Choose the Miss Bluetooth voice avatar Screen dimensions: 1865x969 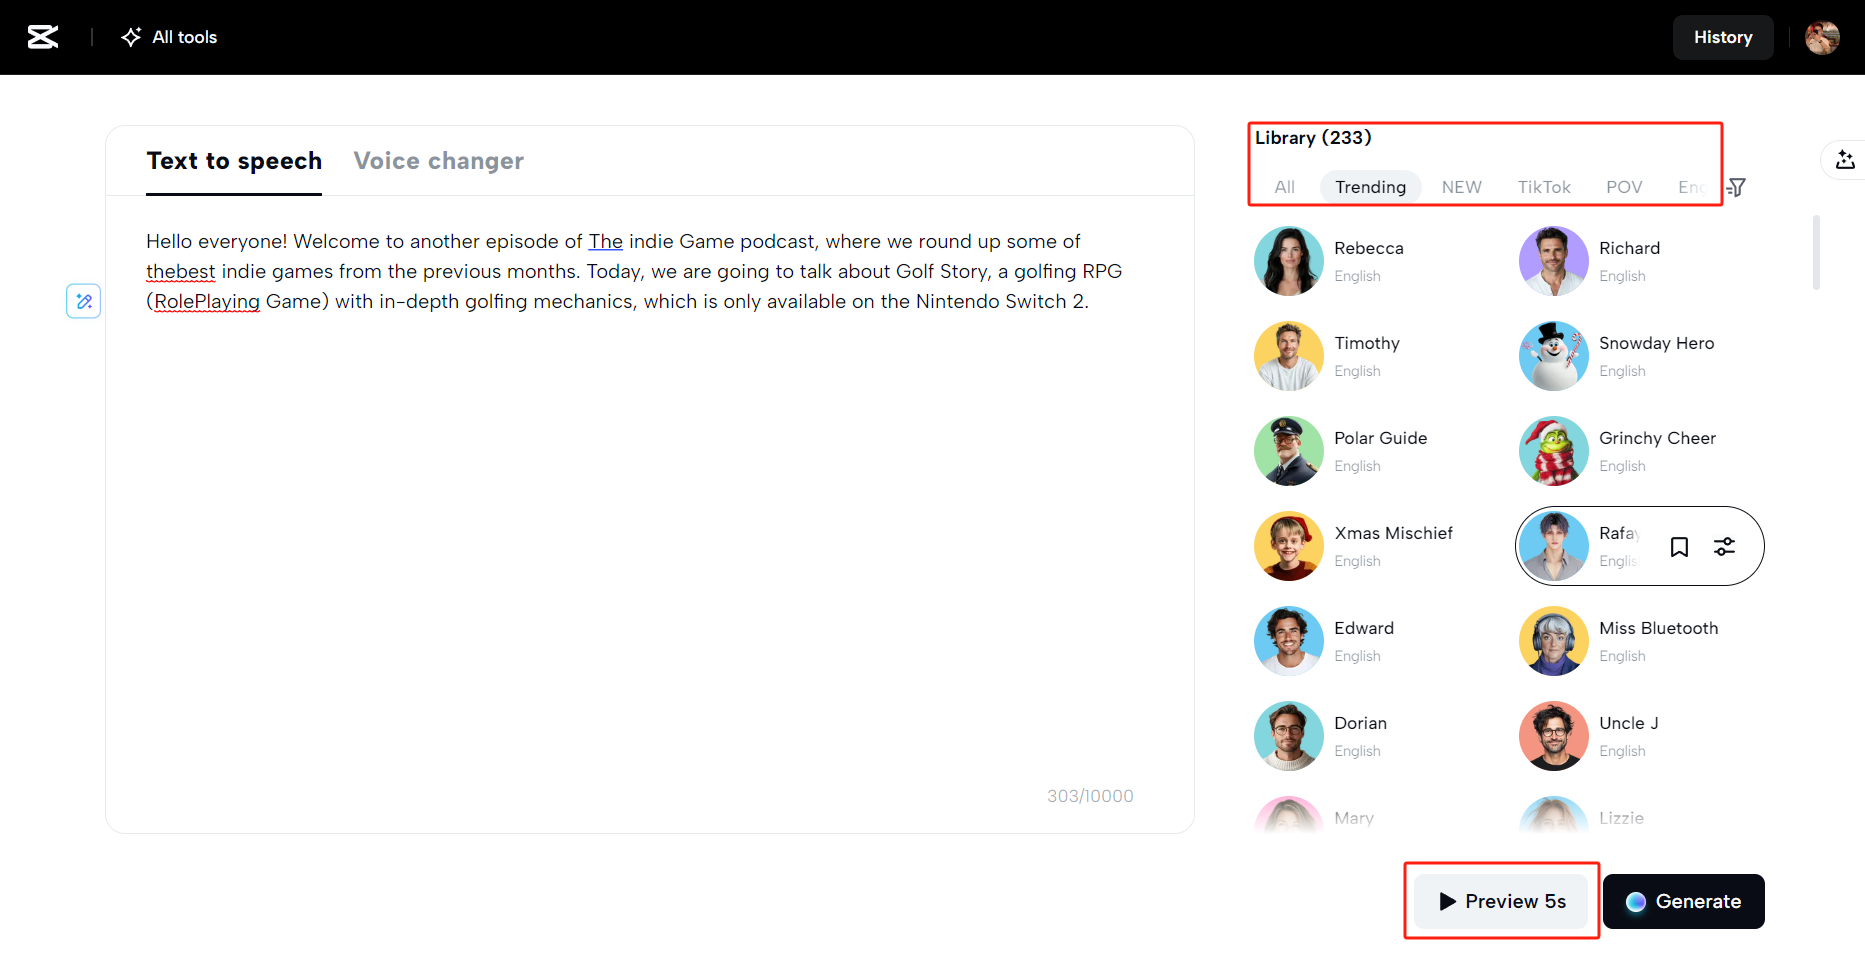(1554, 641)
